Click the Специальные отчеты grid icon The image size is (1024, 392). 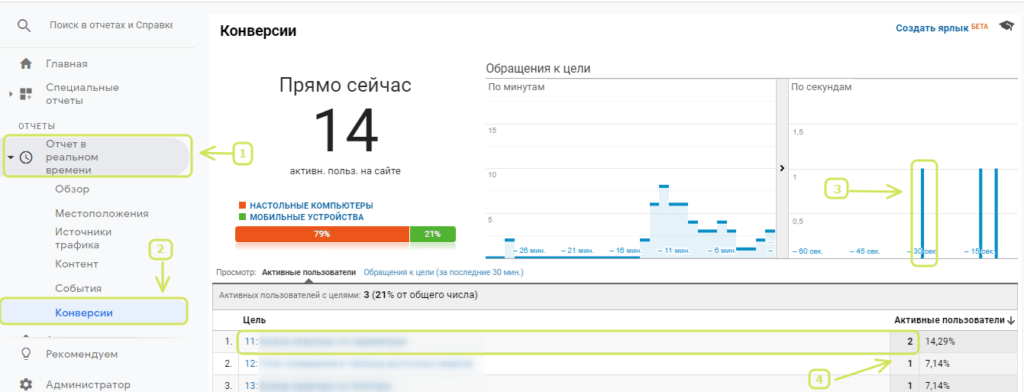click(26, 94)
